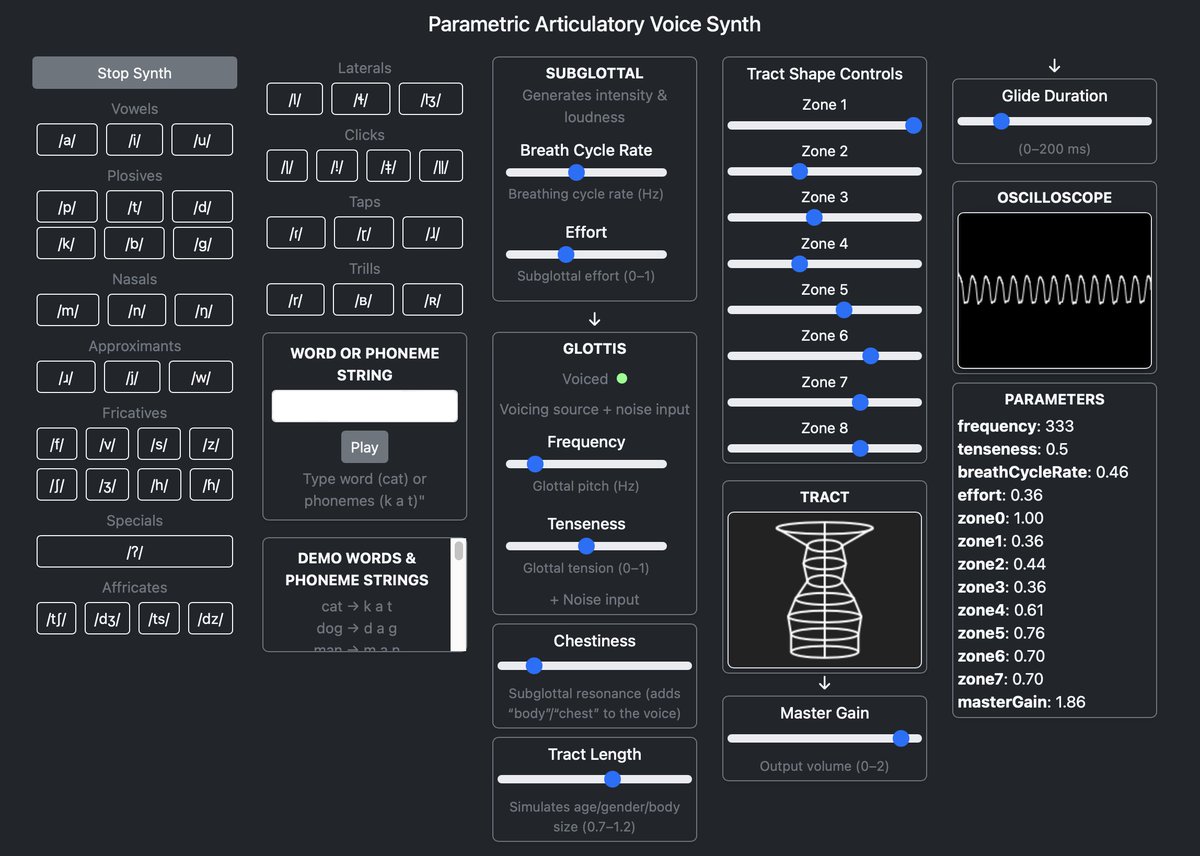Screen dimensions: 1200x856
Task: Select the /ɺ/ button under Taps
Action: pos(433,233)
